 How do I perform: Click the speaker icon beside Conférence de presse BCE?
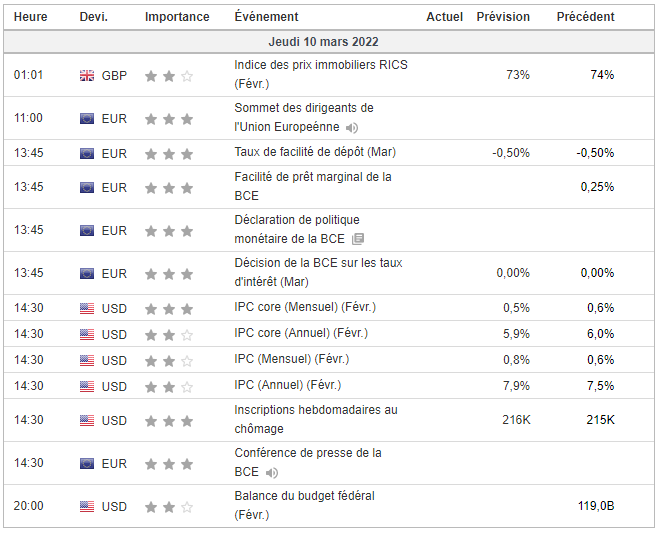272,472
